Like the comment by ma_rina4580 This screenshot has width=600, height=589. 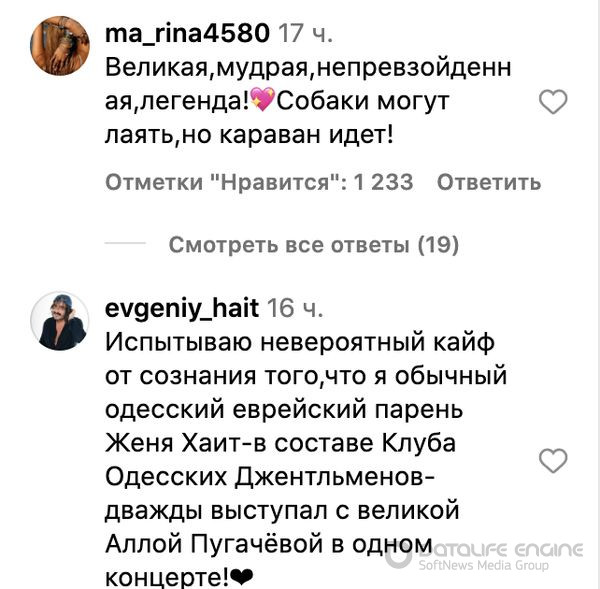click(x=553, y=102)
